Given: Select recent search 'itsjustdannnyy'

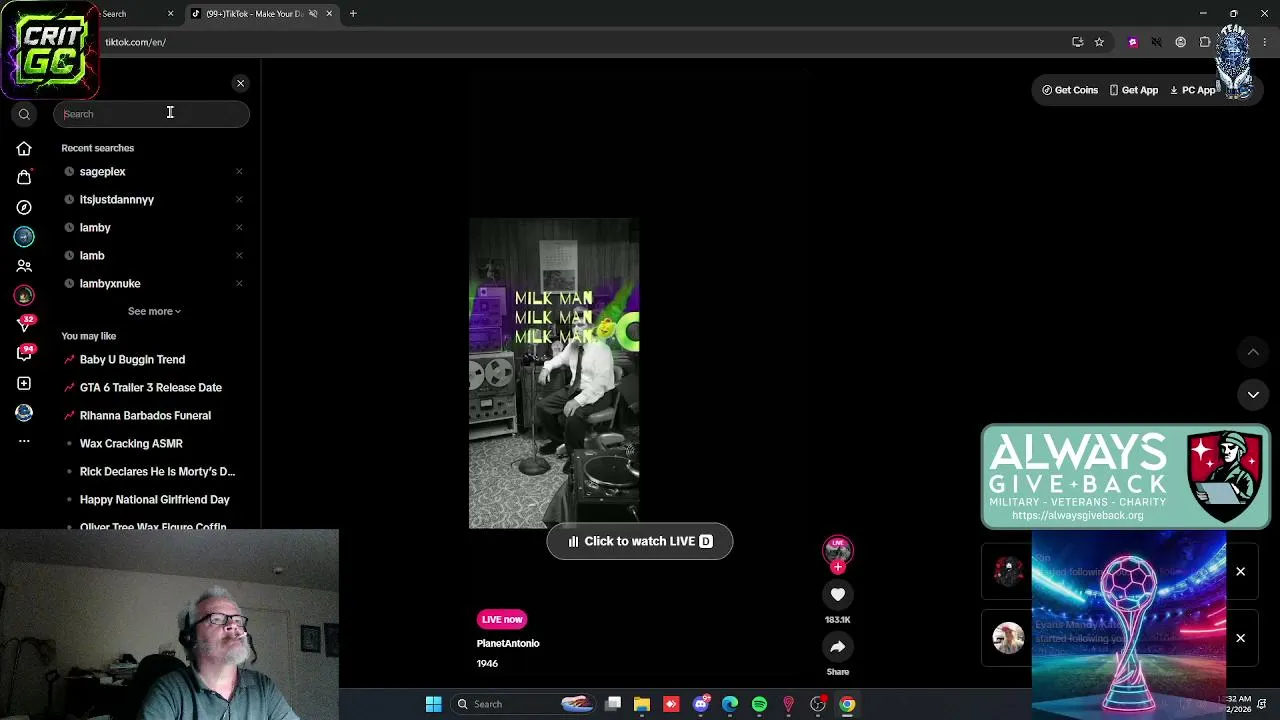Looking at the screenshot, I should coord(116,200).
